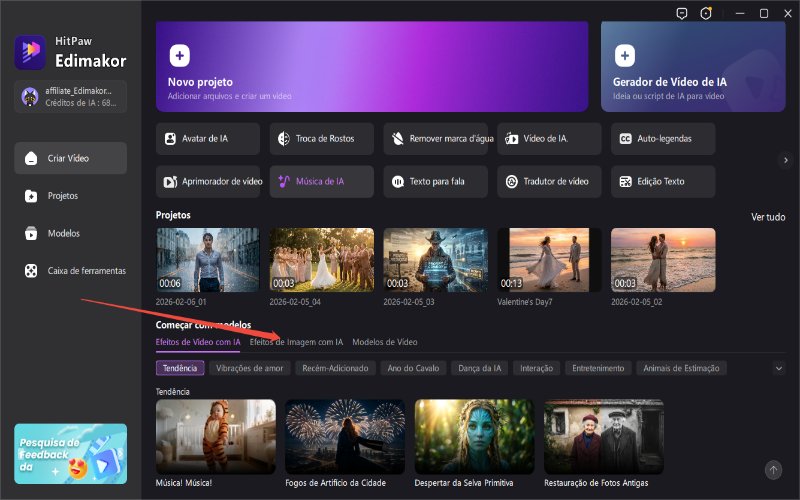Start the Auto-legendas feature
The height and width of the screenshot is (500, 800).
pyautogui.click(x=663, y=139)
